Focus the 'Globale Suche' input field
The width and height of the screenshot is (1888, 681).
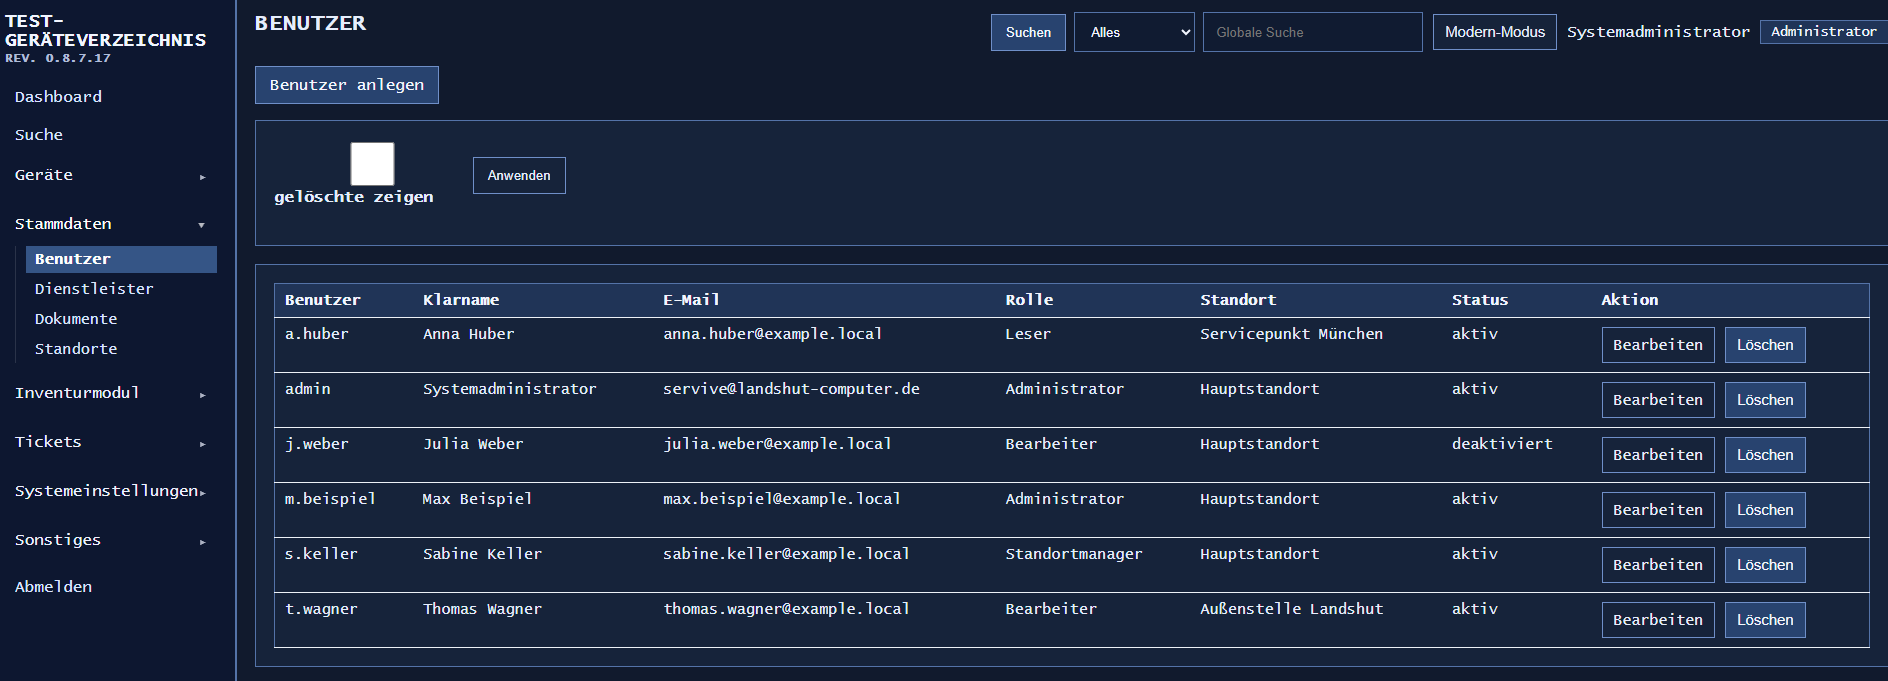pos(1312,32)
